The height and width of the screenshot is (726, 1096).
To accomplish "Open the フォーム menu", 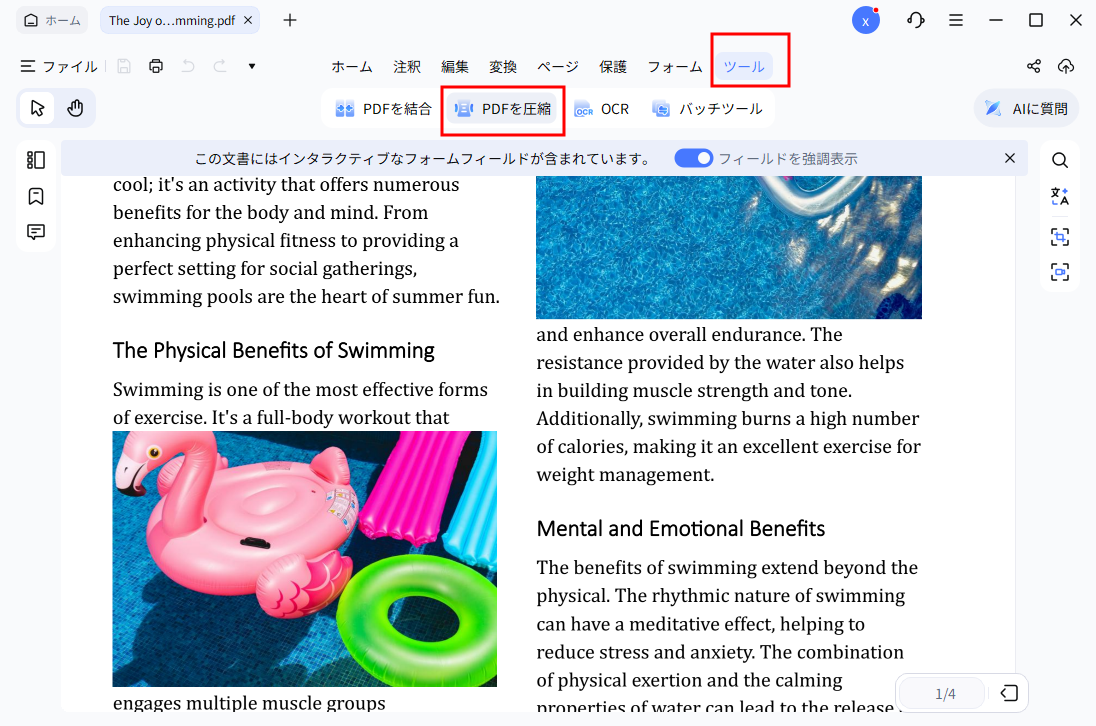I will click(x=675, y=66).
